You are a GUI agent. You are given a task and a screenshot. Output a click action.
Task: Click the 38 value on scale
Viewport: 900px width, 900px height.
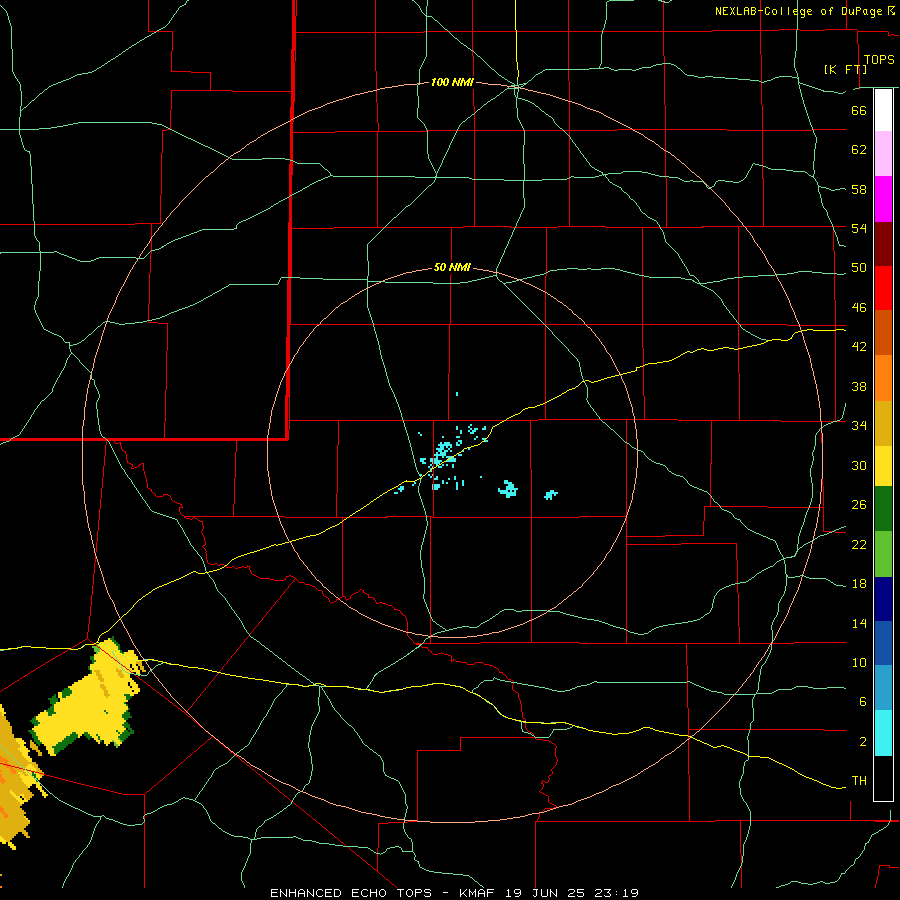pos(859,386)
